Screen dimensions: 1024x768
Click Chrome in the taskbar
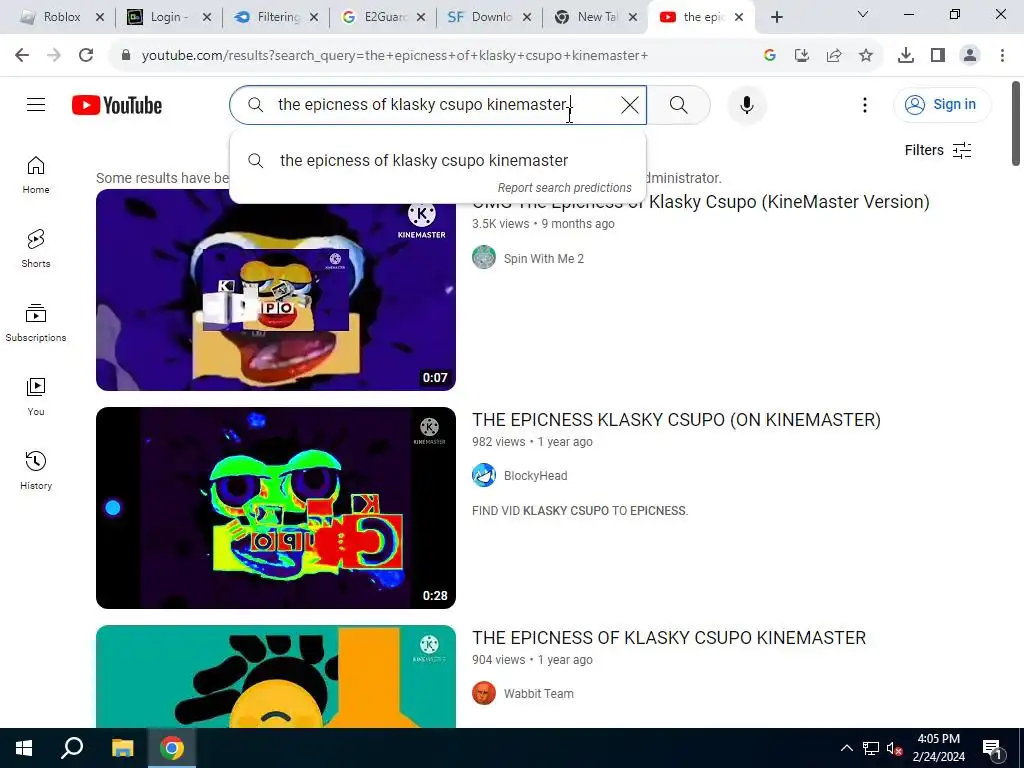pyautogui.click(x=172, y=748)
